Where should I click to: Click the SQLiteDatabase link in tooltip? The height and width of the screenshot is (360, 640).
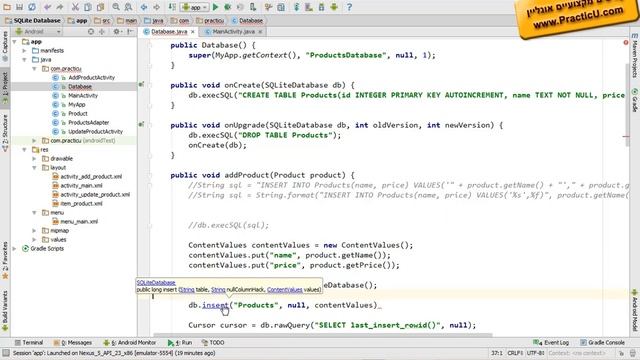coord(156,282)
